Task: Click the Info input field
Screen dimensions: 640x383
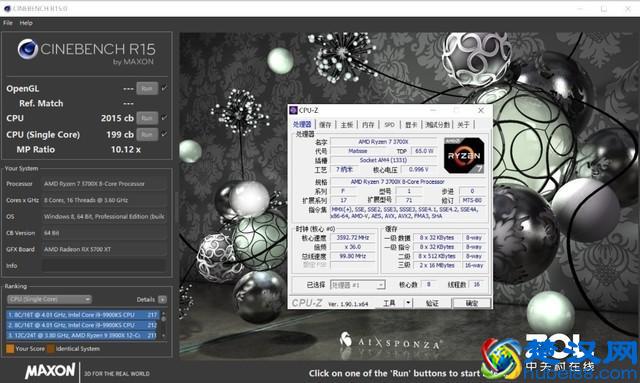Action: click(104, 266)
